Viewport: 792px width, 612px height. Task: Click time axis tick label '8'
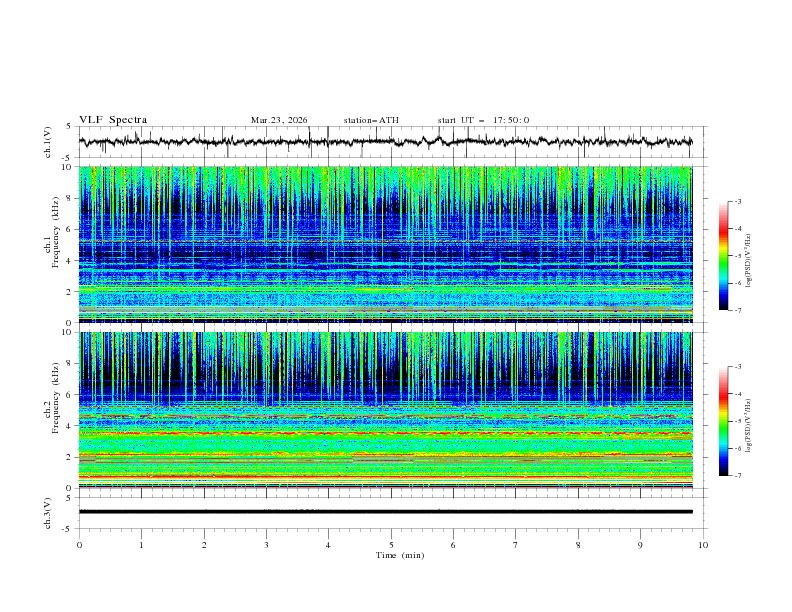coord(578,545)
